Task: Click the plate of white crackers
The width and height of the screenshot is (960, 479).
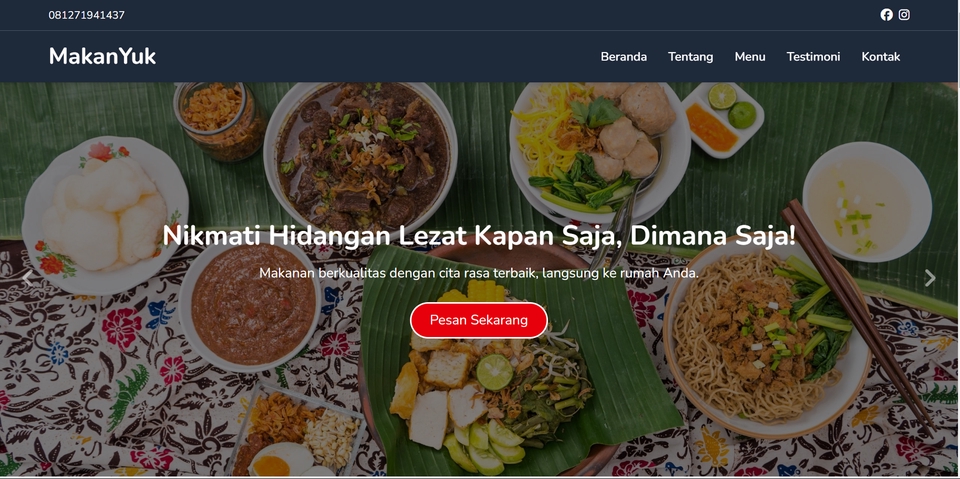Action: [x=105, y=214]
